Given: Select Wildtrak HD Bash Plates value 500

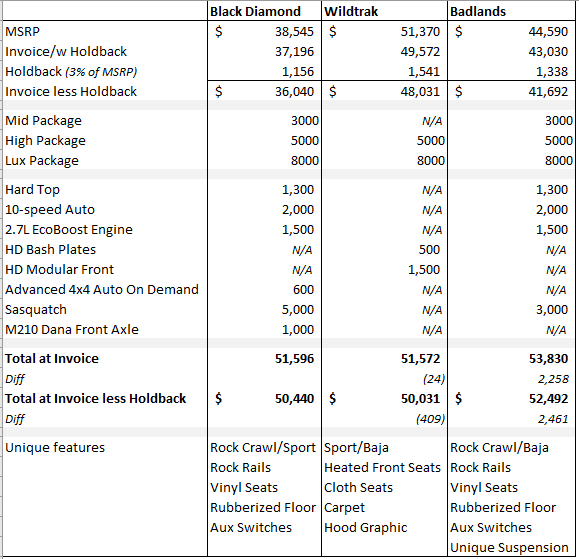Looking at the screenshot, I should (429, 250).
